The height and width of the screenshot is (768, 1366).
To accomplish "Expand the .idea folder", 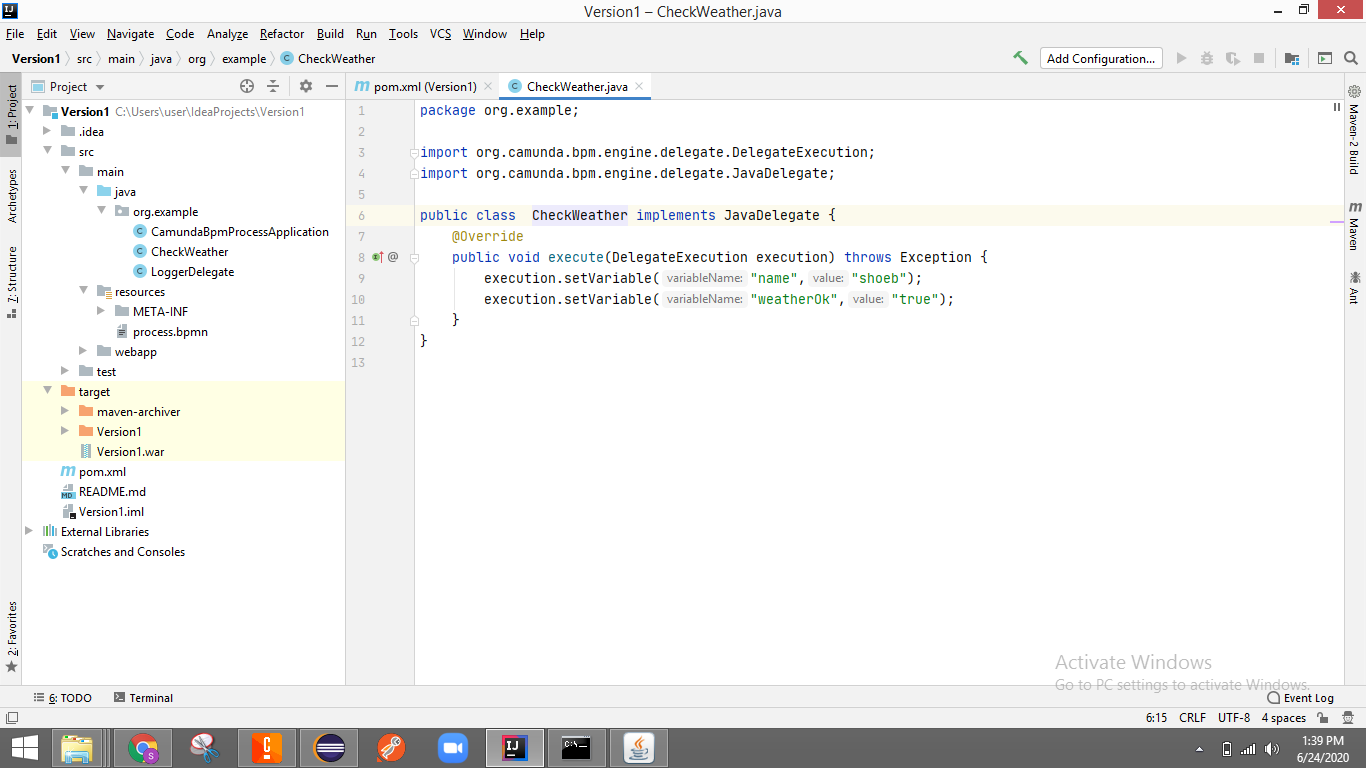I will (x=48, y=131).
